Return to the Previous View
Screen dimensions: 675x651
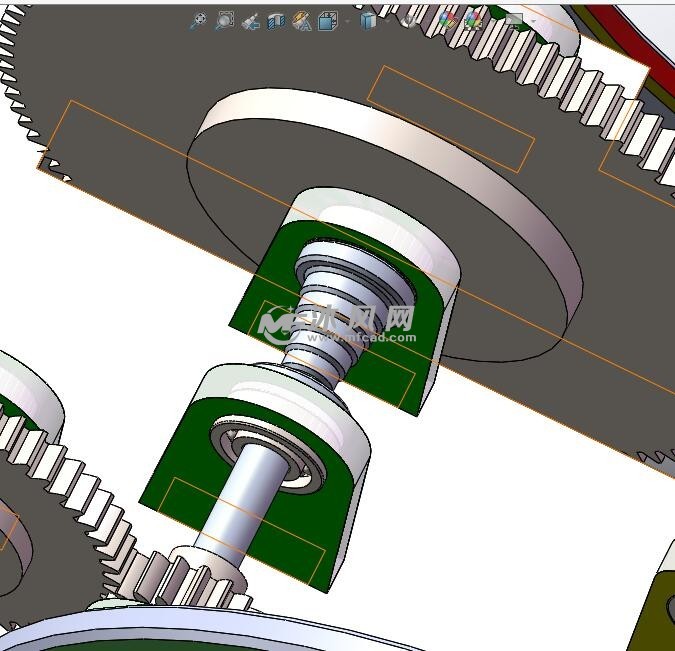point(250,21)
